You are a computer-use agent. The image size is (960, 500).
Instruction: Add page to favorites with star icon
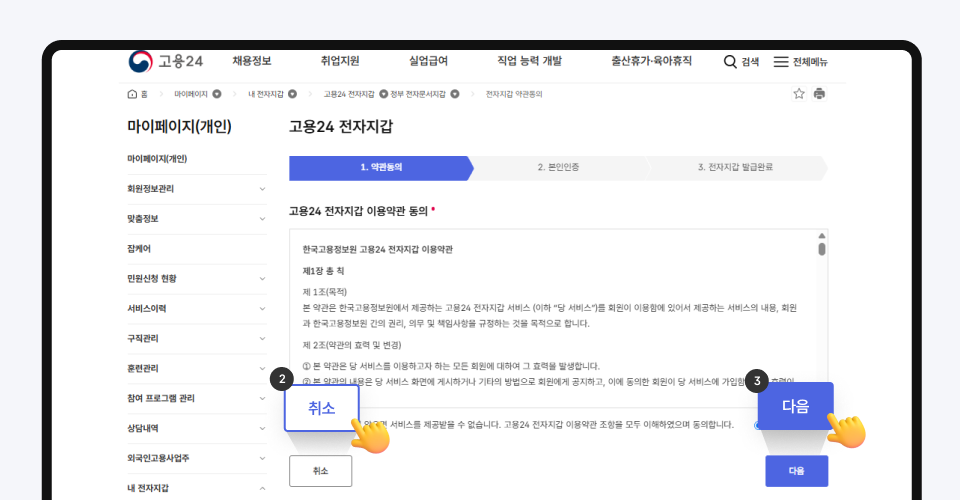799,94
